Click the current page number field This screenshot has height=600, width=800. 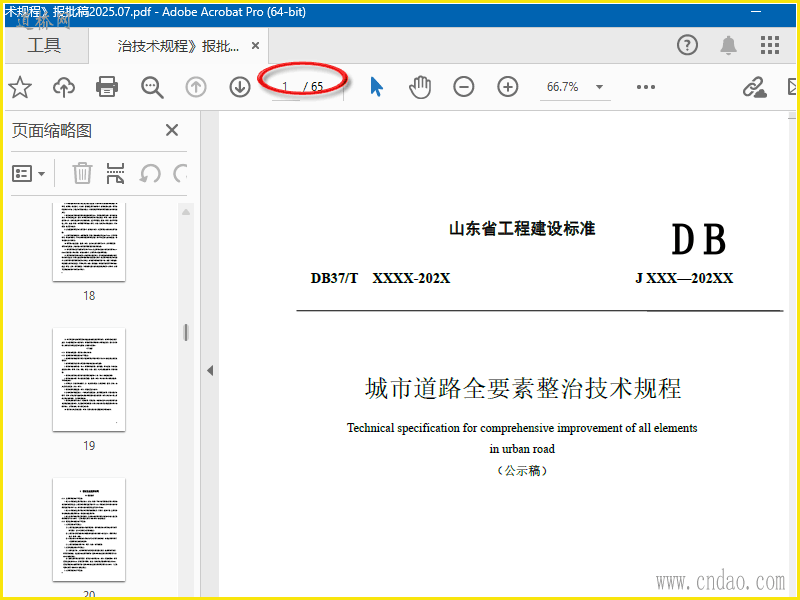[286, 87]
